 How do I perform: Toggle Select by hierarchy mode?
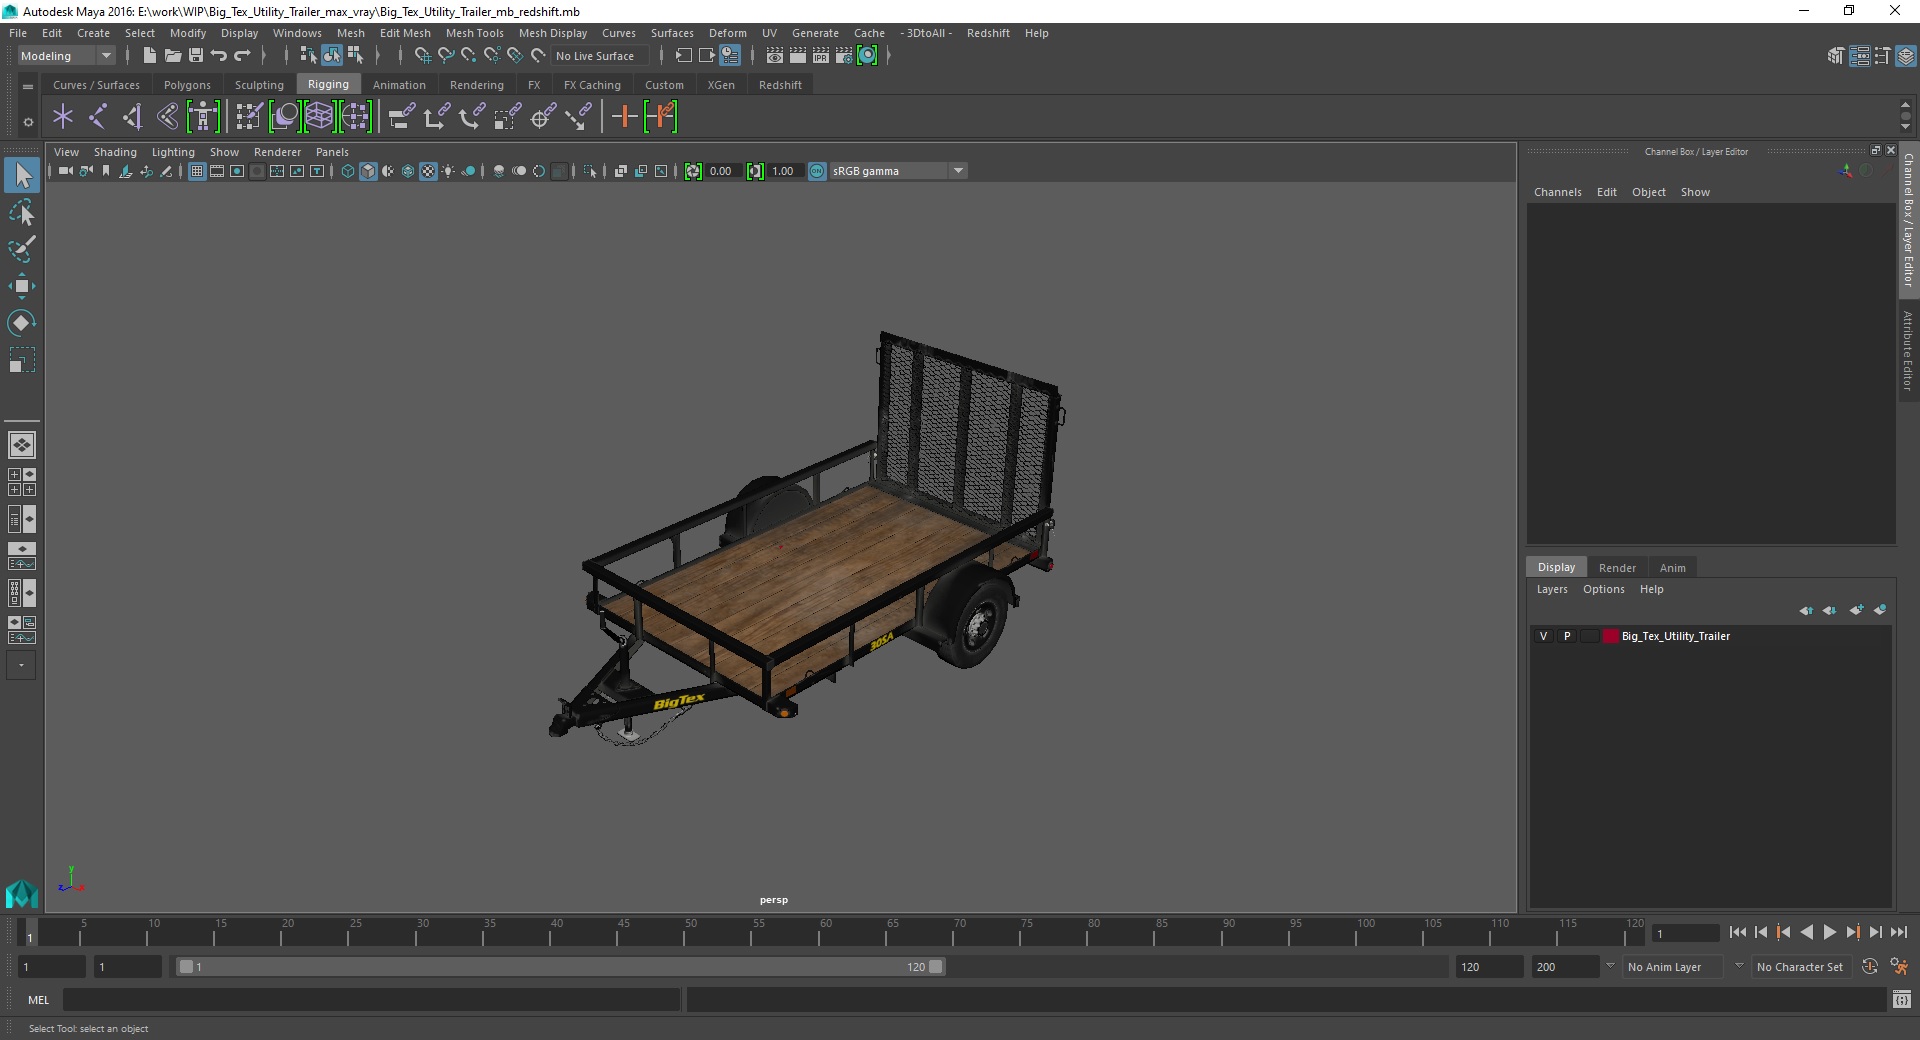coord(308,56)
